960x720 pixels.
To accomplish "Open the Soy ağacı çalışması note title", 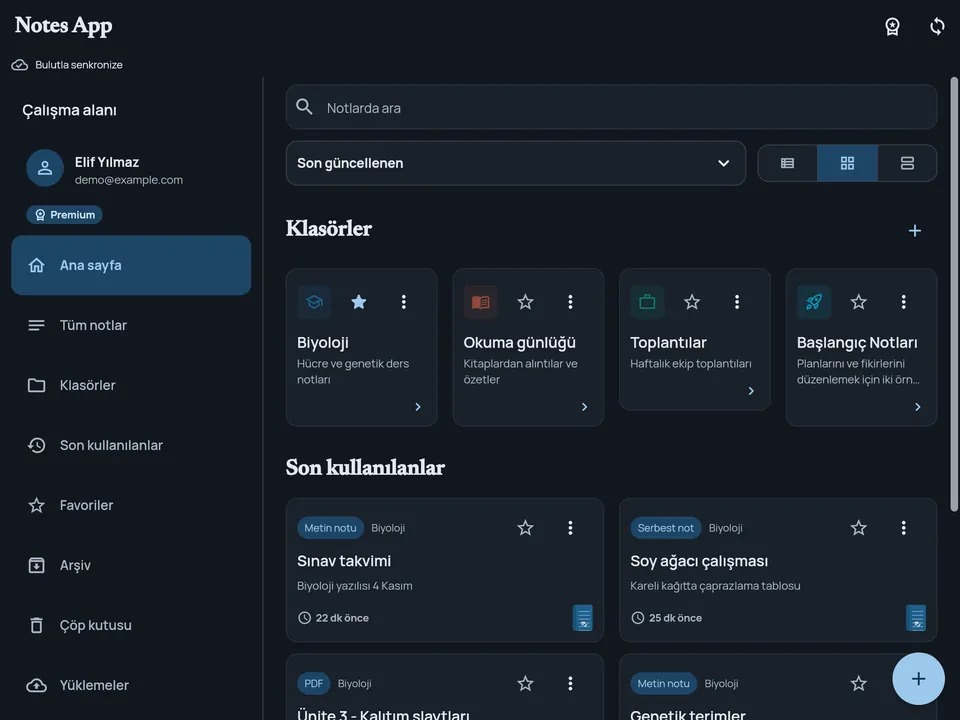I will [699, 561].
